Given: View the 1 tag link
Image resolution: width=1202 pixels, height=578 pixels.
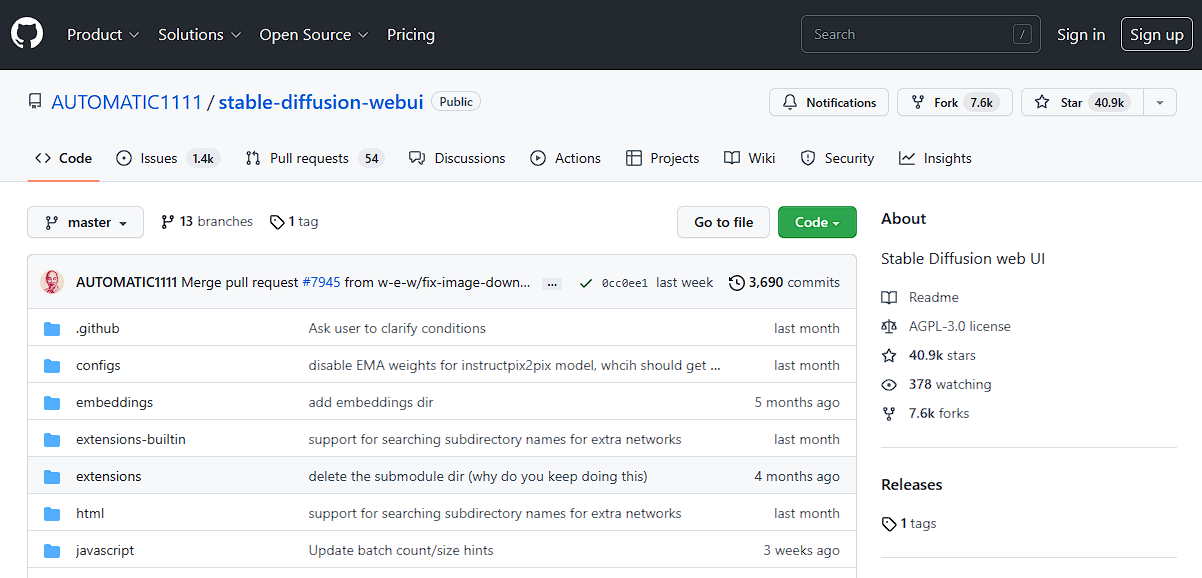Looking at the screenshot, I should point(294,222).
